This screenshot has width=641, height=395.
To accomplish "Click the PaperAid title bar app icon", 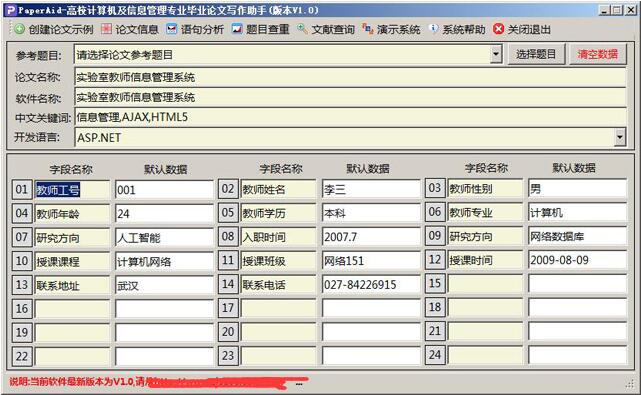I will [x=11, y=10].
